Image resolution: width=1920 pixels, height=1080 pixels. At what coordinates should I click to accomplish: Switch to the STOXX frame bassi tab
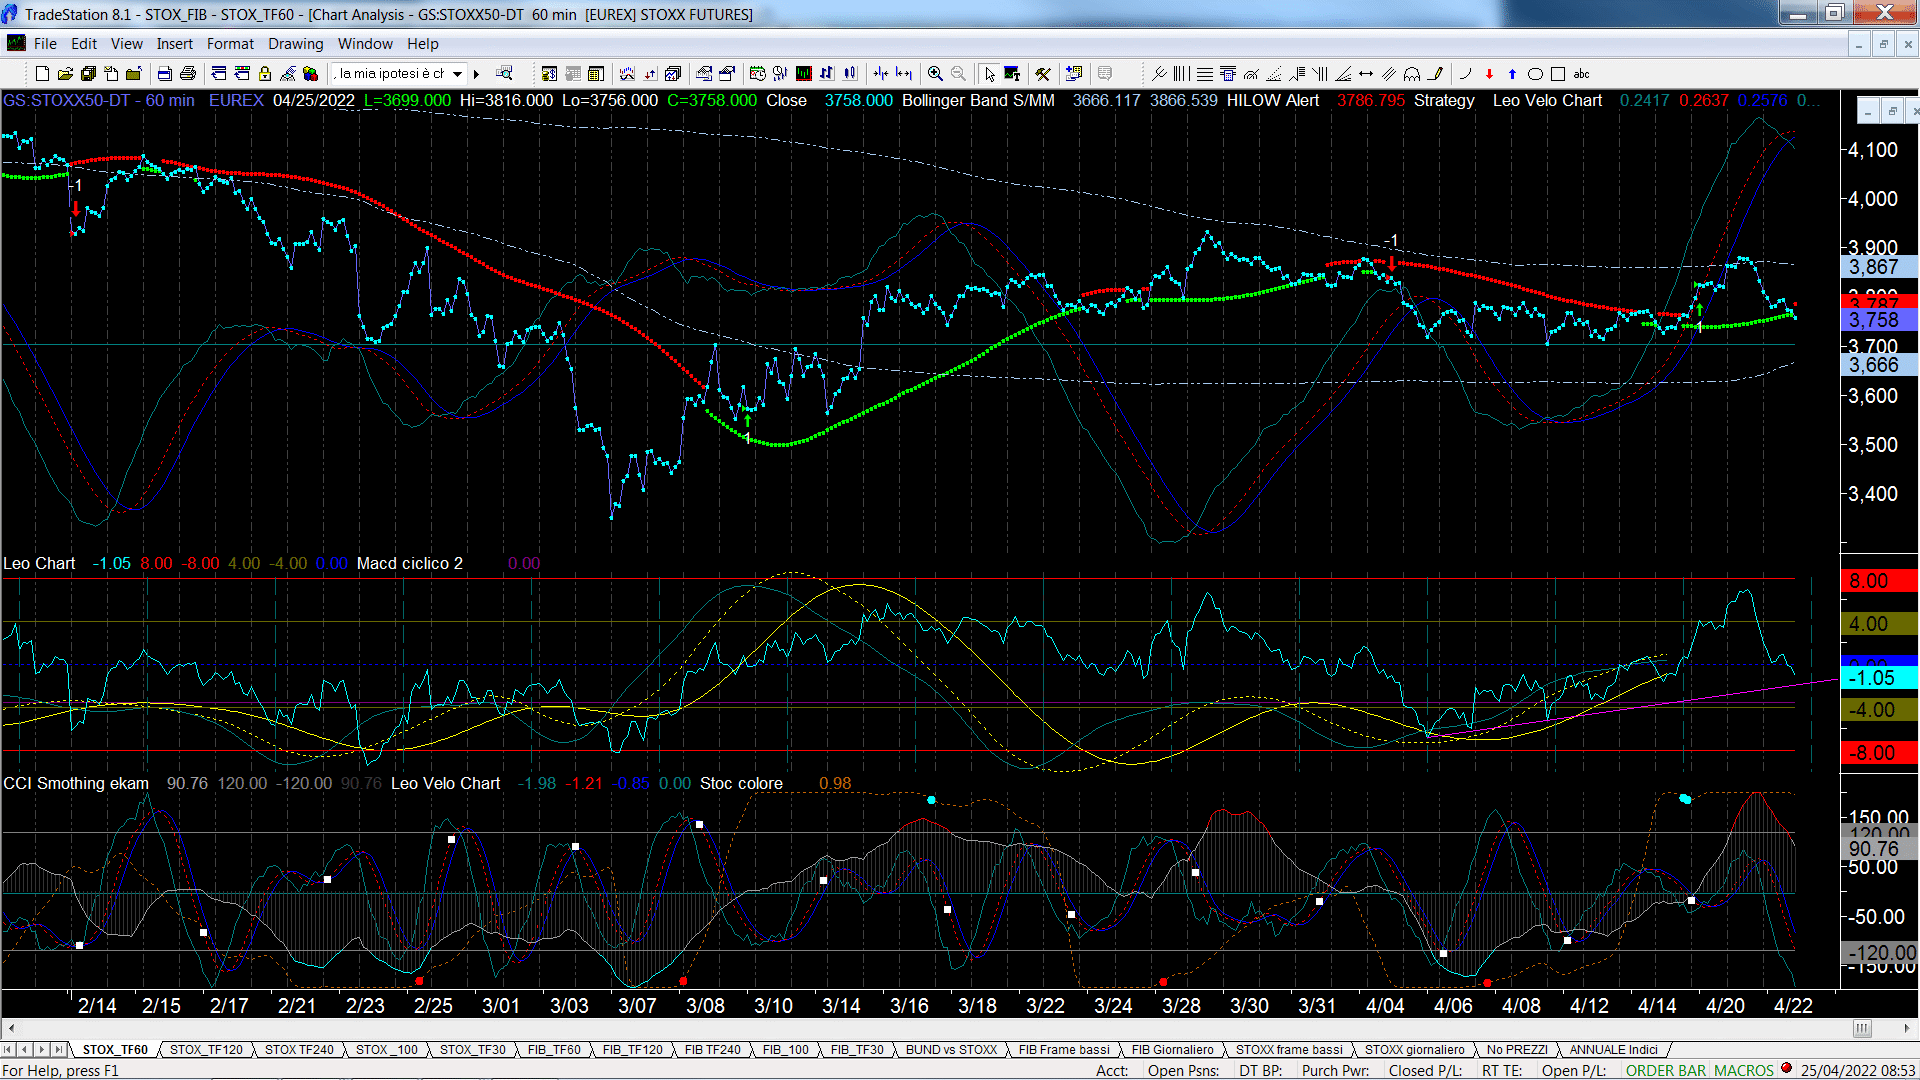[x=1289, y=1049]
